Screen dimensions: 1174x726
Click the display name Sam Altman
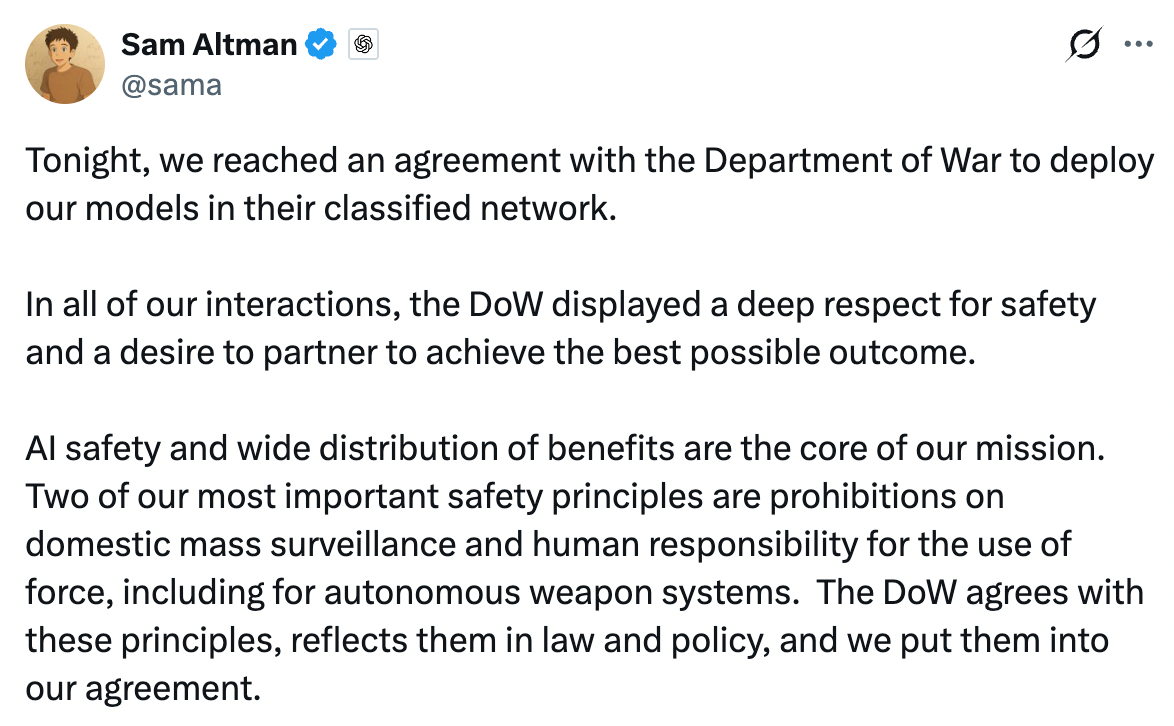(209, 45)
